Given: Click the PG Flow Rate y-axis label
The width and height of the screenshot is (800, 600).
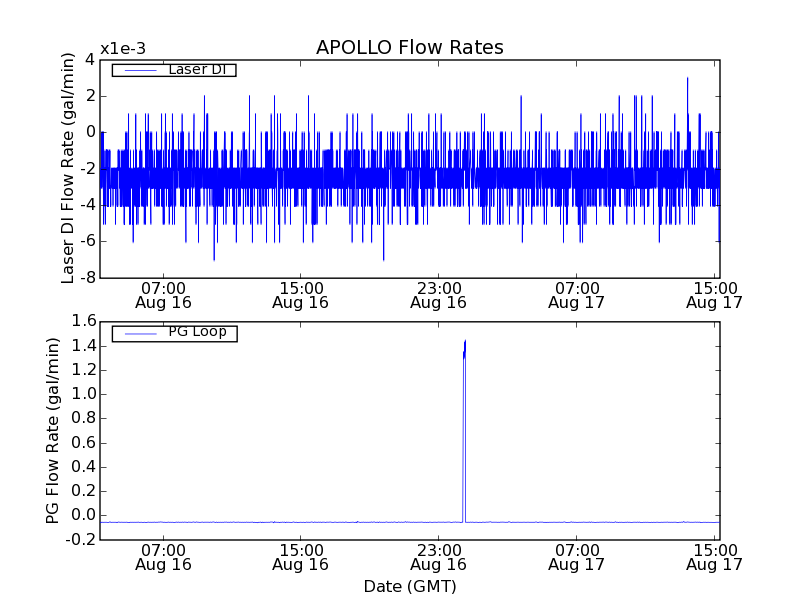Looking at the screenshot, I should (x=53, y=430).
